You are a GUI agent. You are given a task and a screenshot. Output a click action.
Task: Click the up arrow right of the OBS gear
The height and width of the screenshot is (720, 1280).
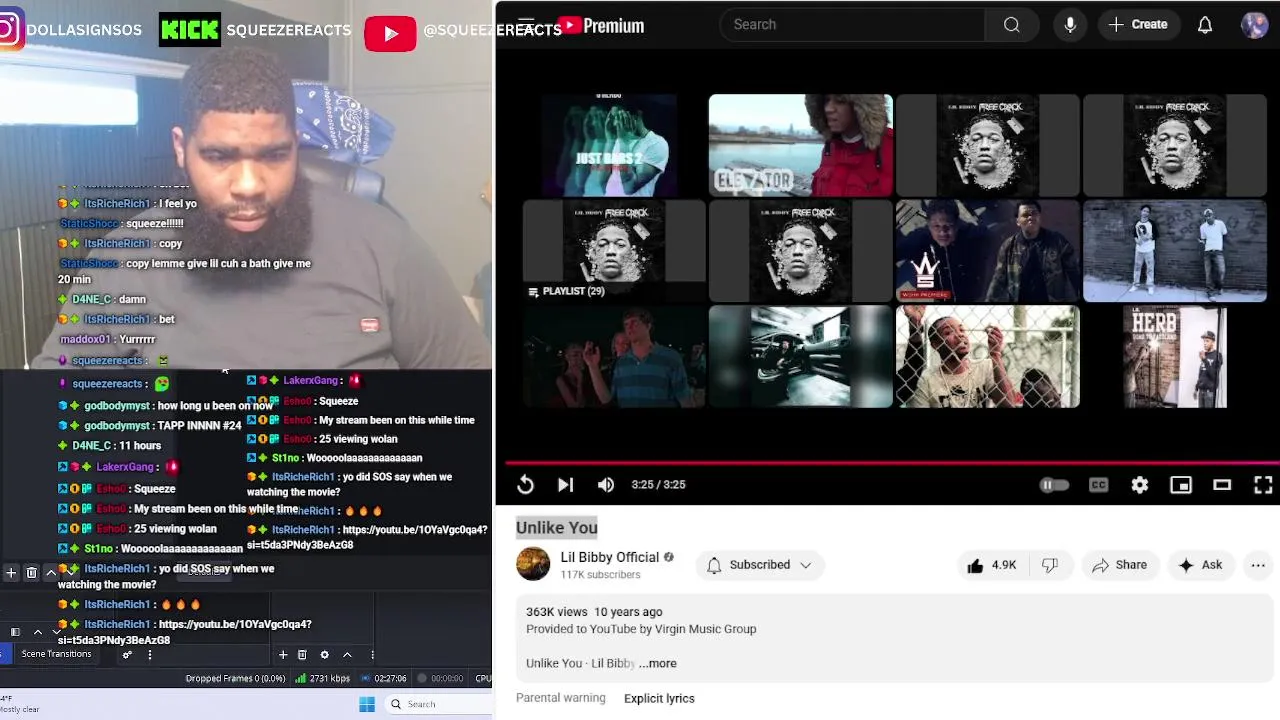[x=347, y=655]
